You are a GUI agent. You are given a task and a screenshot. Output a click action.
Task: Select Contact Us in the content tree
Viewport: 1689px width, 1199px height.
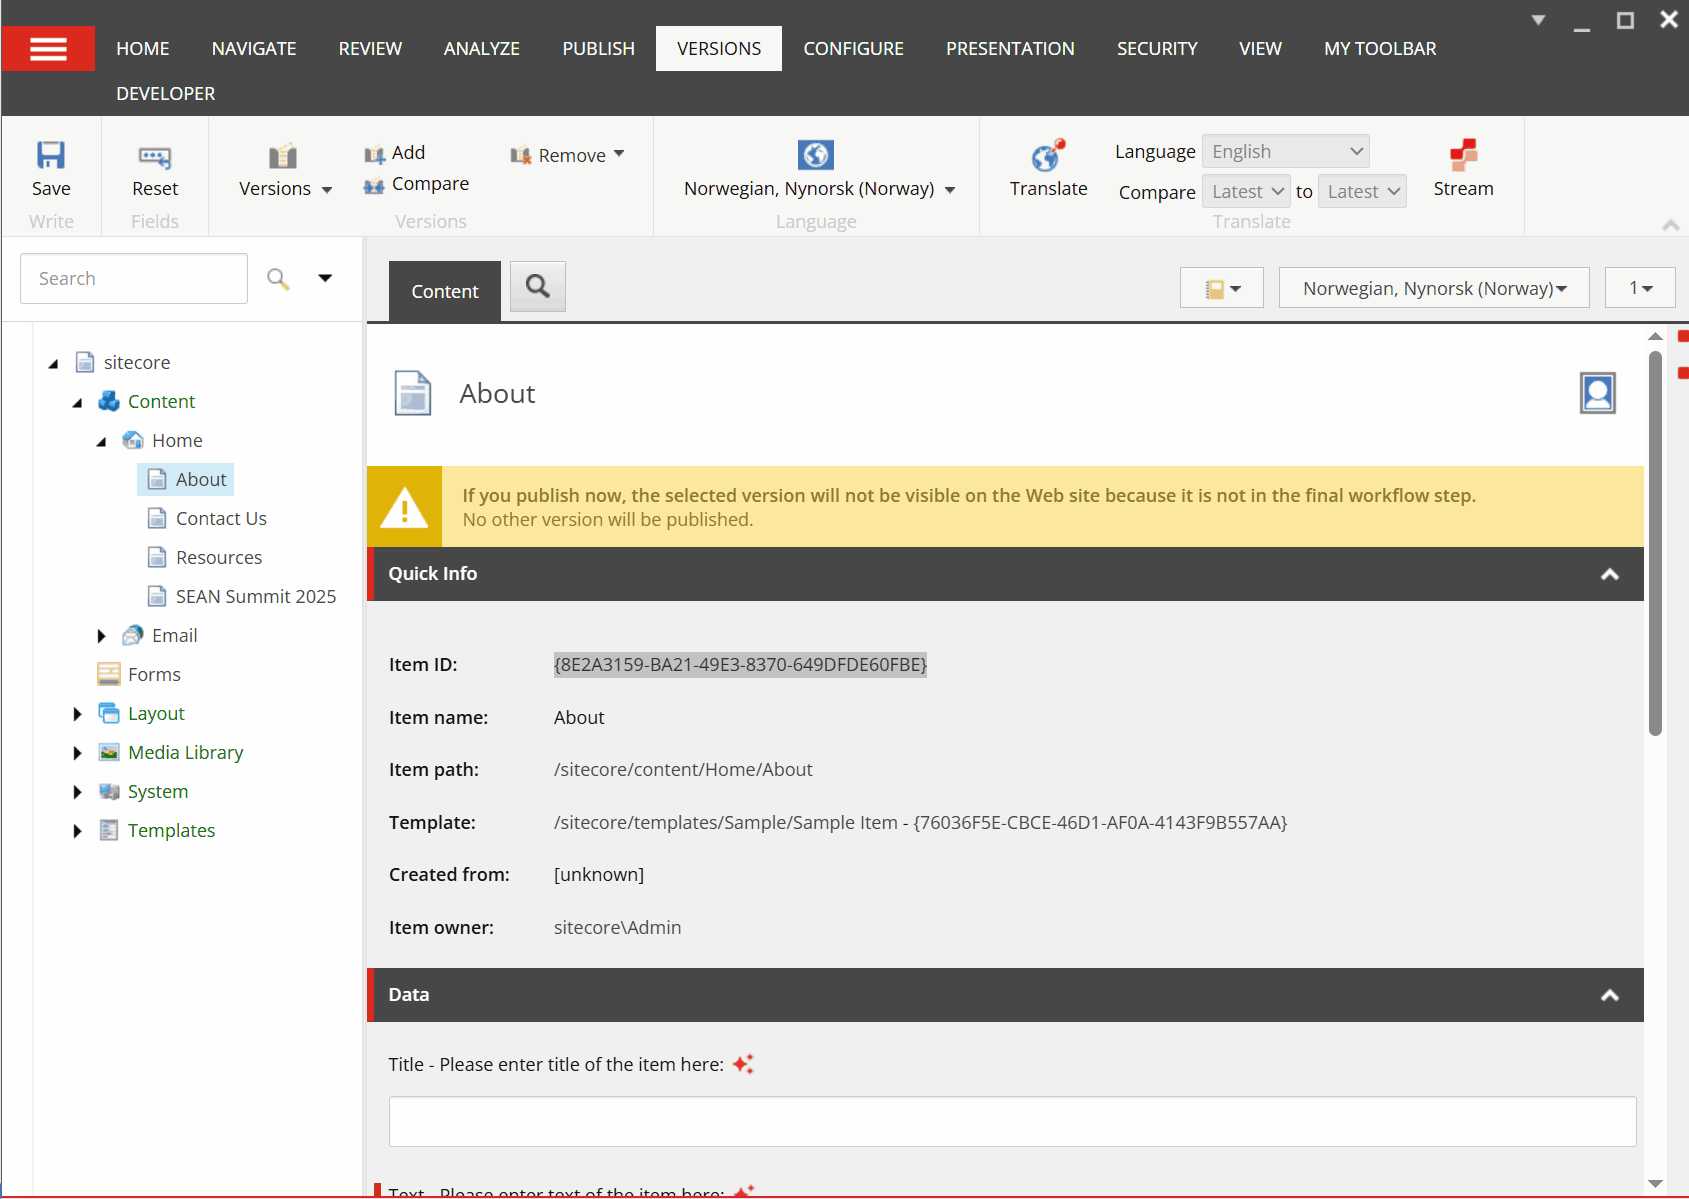point(221,519)
